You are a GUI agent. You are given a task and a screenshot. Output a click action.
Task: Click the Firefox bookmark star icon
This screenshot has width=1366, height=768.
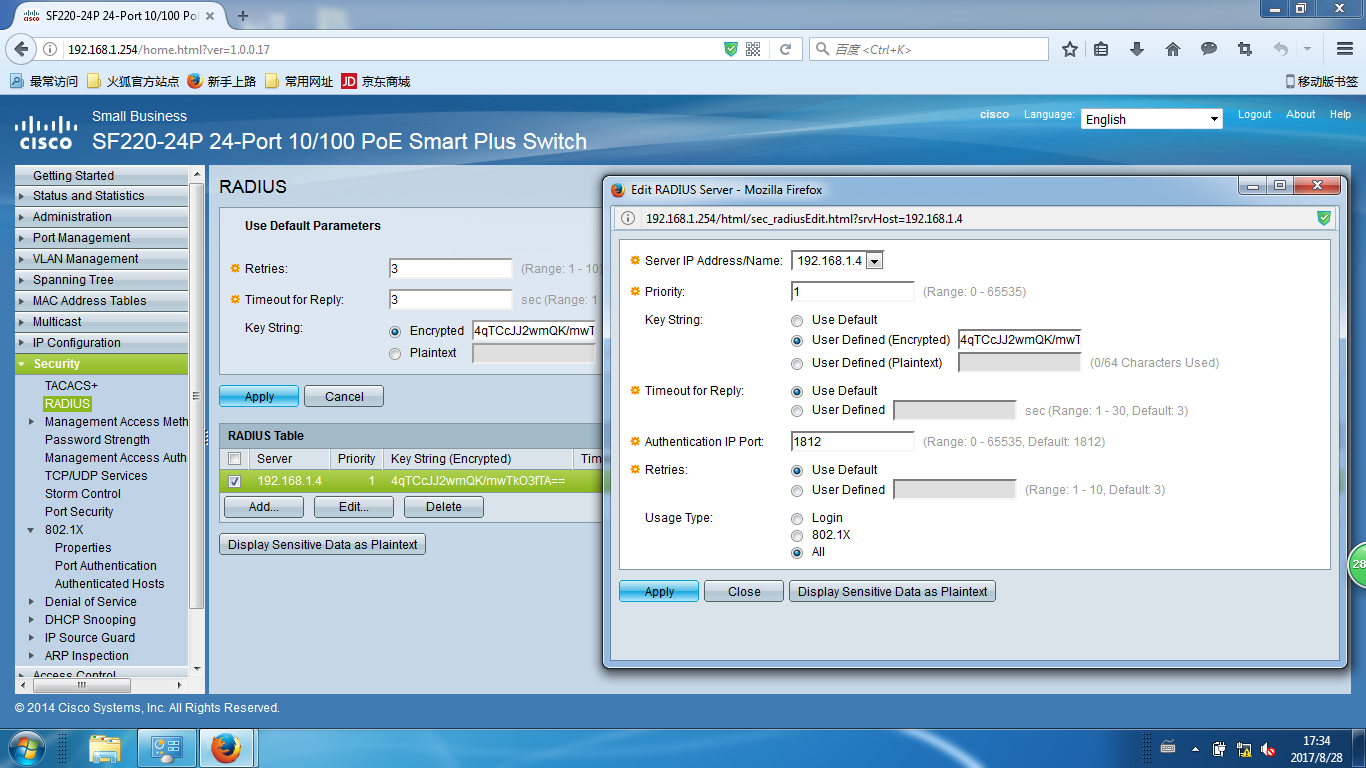point(1069,49)
